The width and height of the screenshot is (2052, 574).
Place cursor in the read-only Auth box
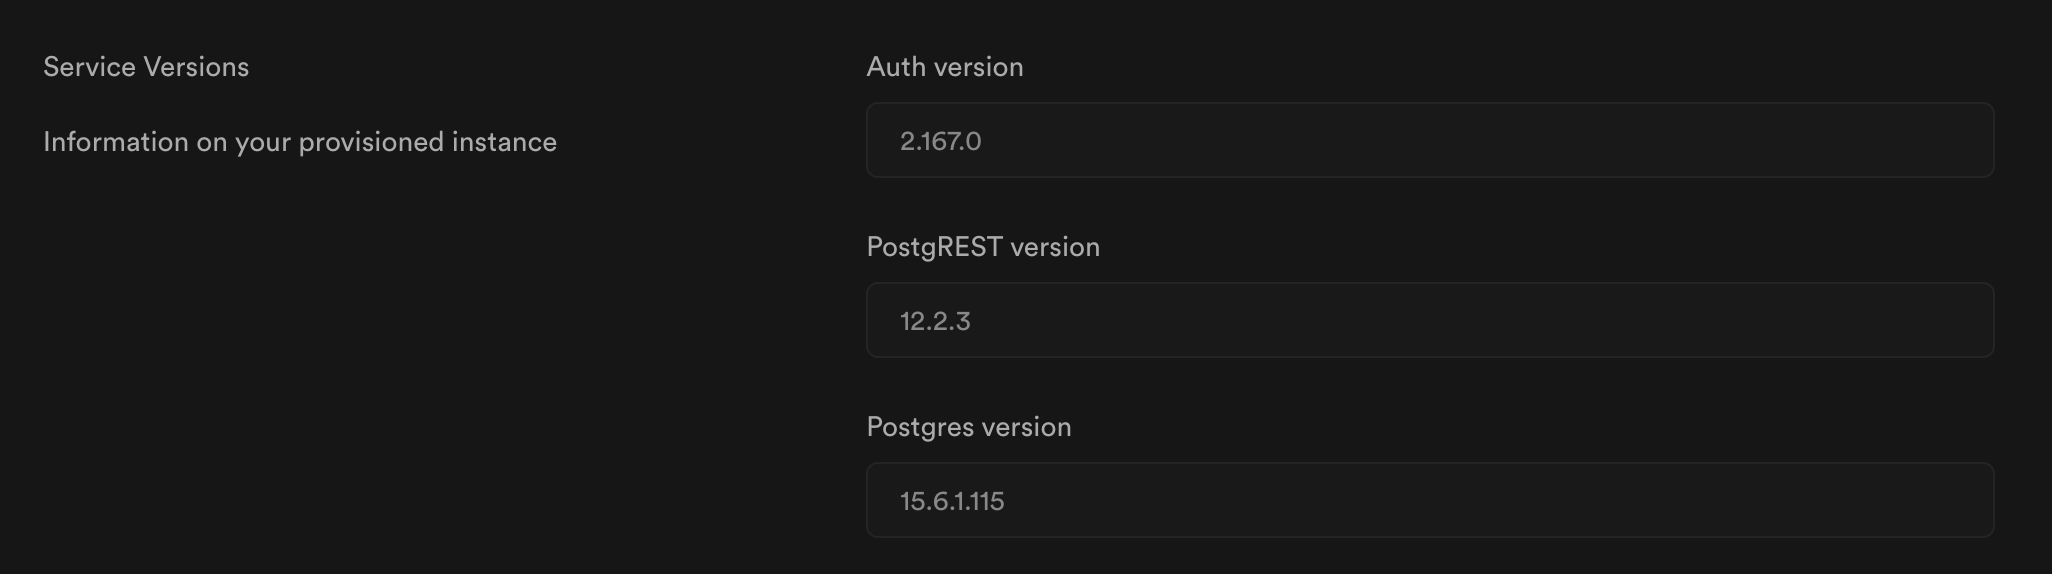(x=1430, y=140)
